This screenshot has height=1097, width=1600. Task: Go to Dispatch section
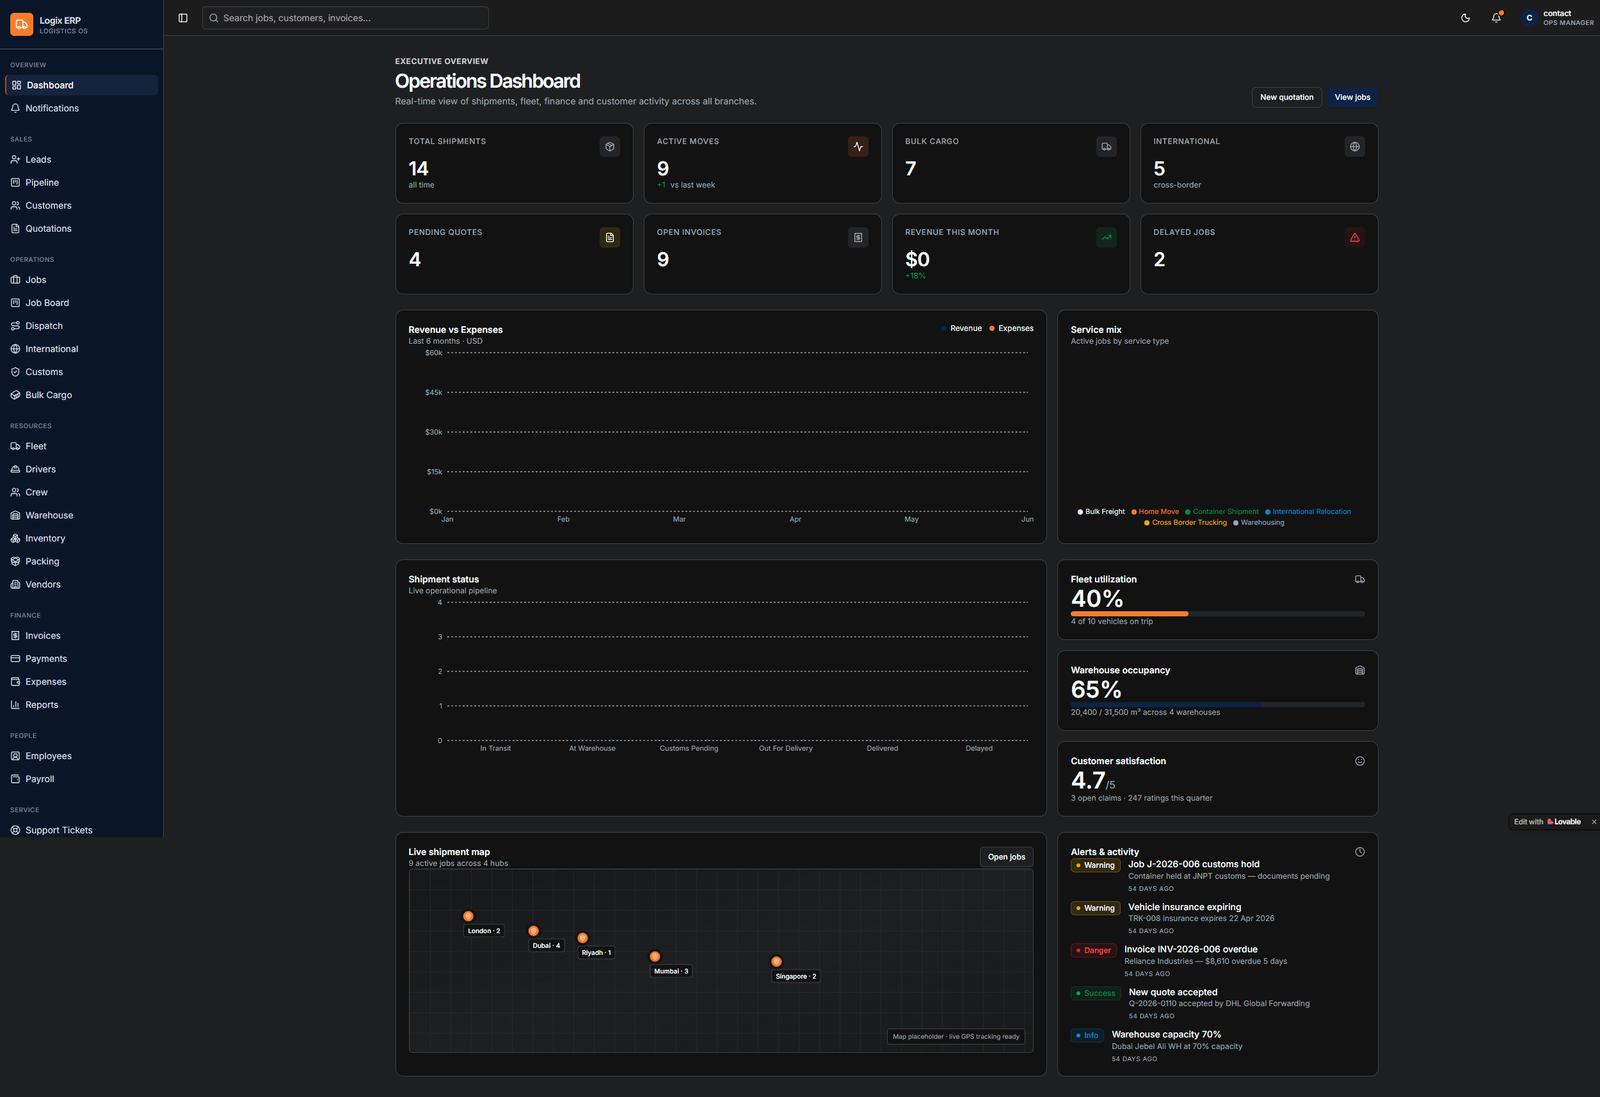[82, 326]
